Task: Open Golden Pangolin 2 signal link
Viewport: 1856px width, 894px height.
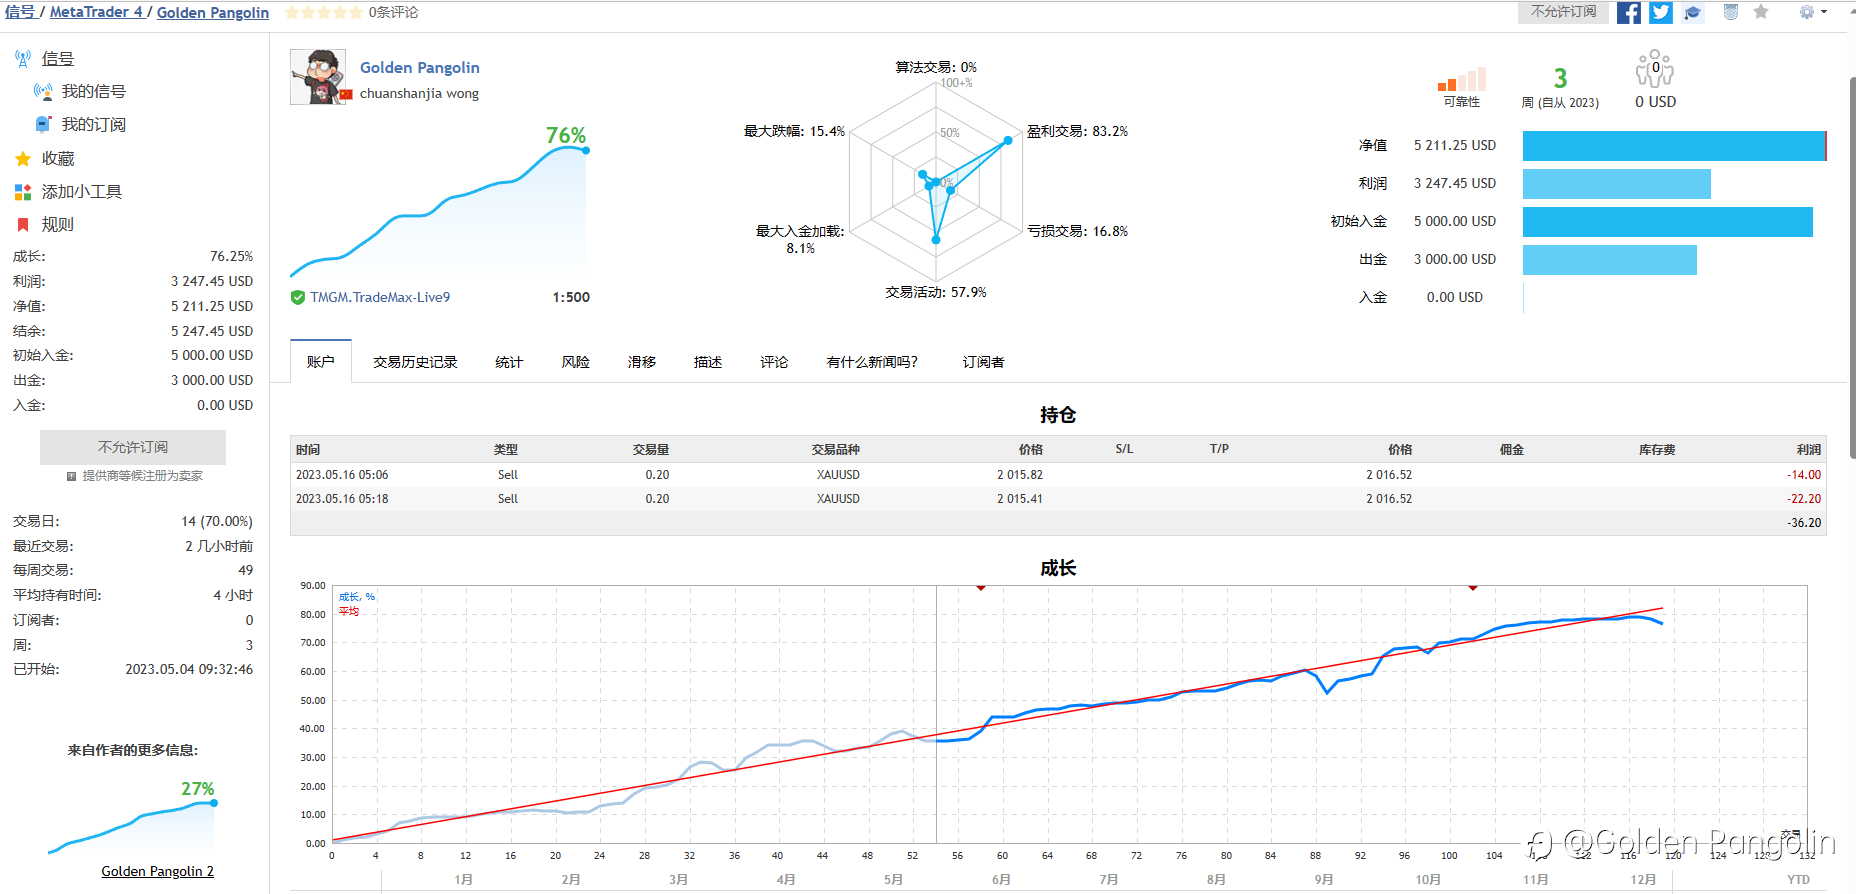Action: click(x=158, y=871)
